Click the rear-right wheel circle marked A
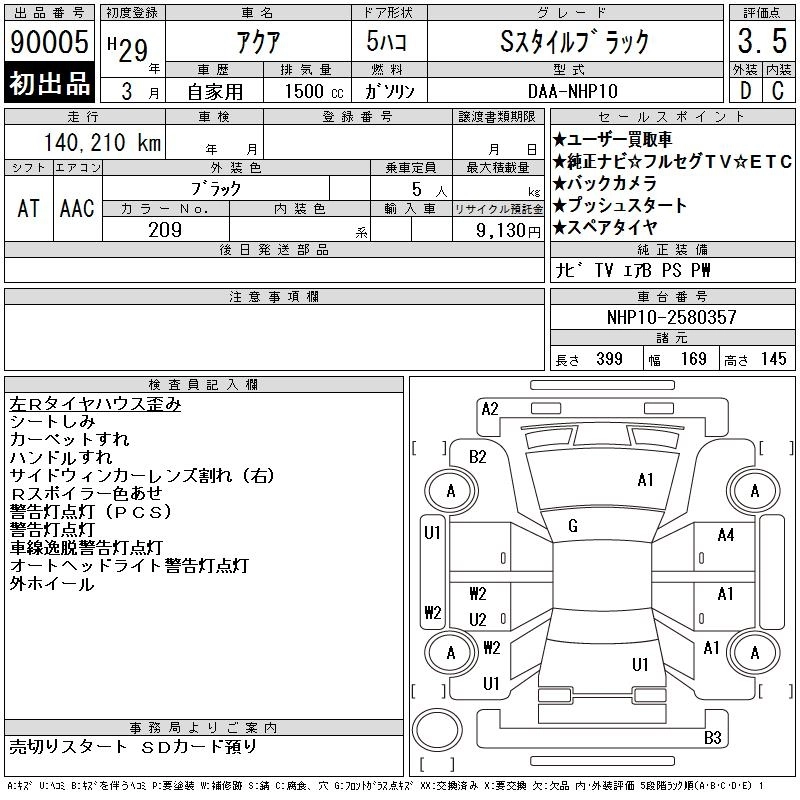800x800 pixels. coord(754,652)
